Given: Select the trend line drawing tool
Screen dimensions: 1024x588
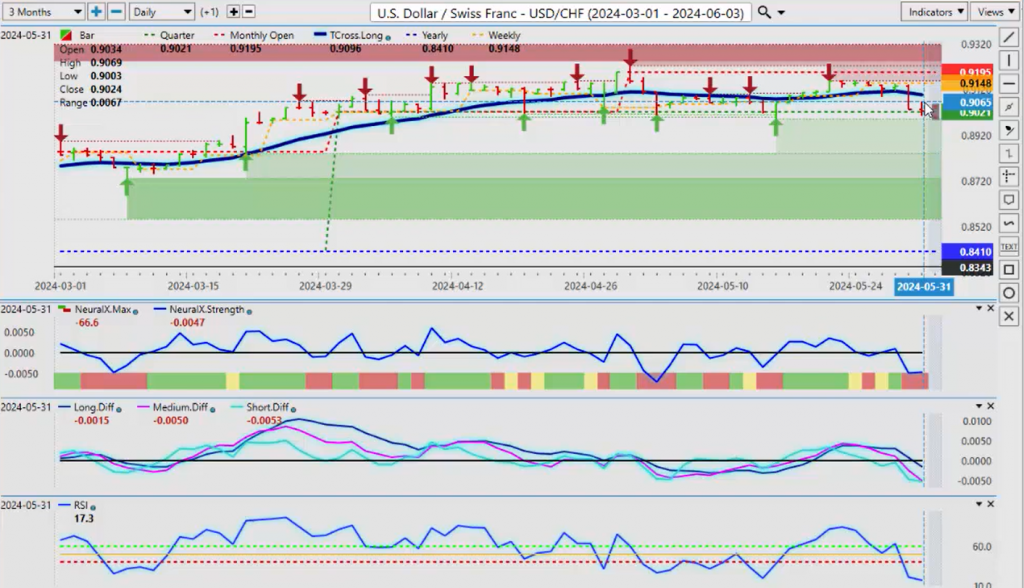Looking at the screenshot, I should (x=1009, y=37).
